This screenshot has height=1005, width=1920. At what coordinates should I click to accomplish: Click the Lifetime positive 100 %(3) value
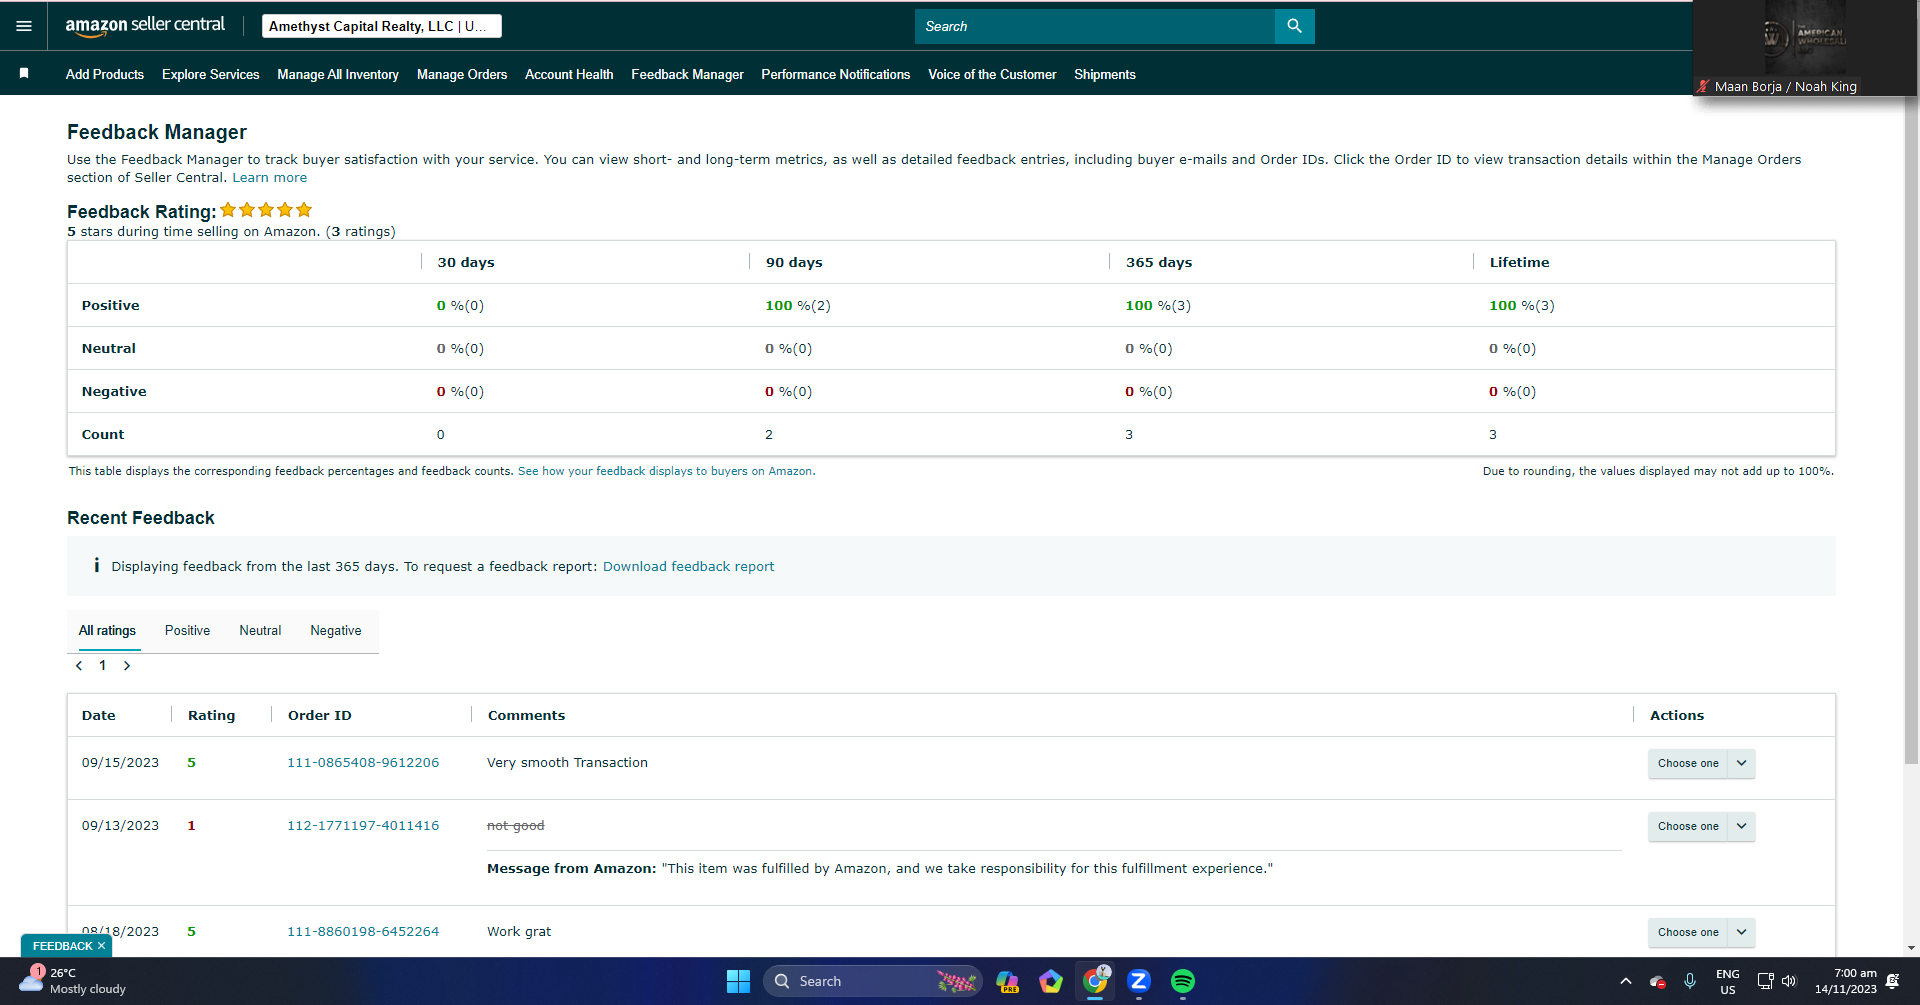[1522, 305]
